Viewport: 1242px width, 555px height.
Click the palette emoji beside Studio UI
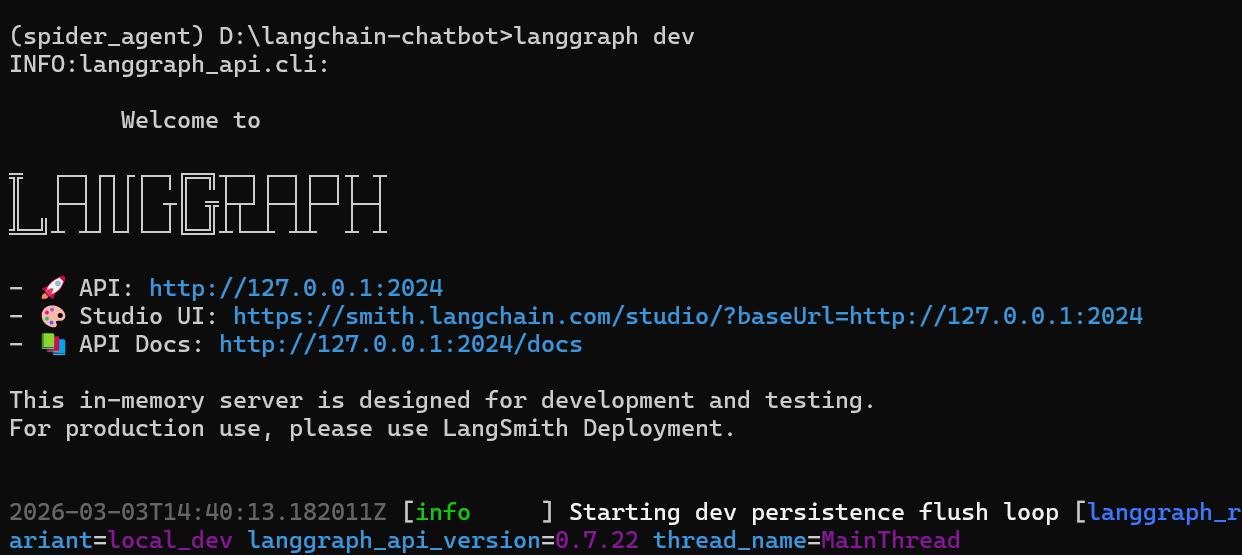coord(53,317)
